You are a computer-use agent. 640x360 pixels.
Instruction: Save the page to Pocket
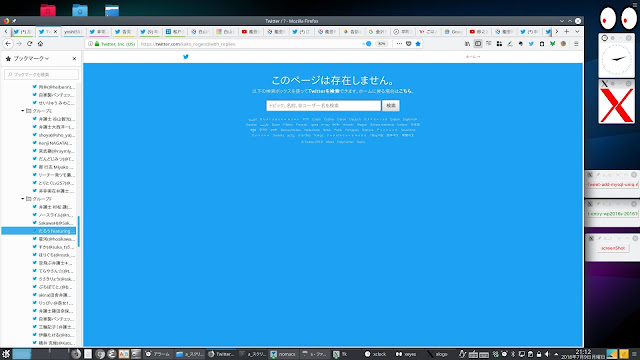click(409, 44)
